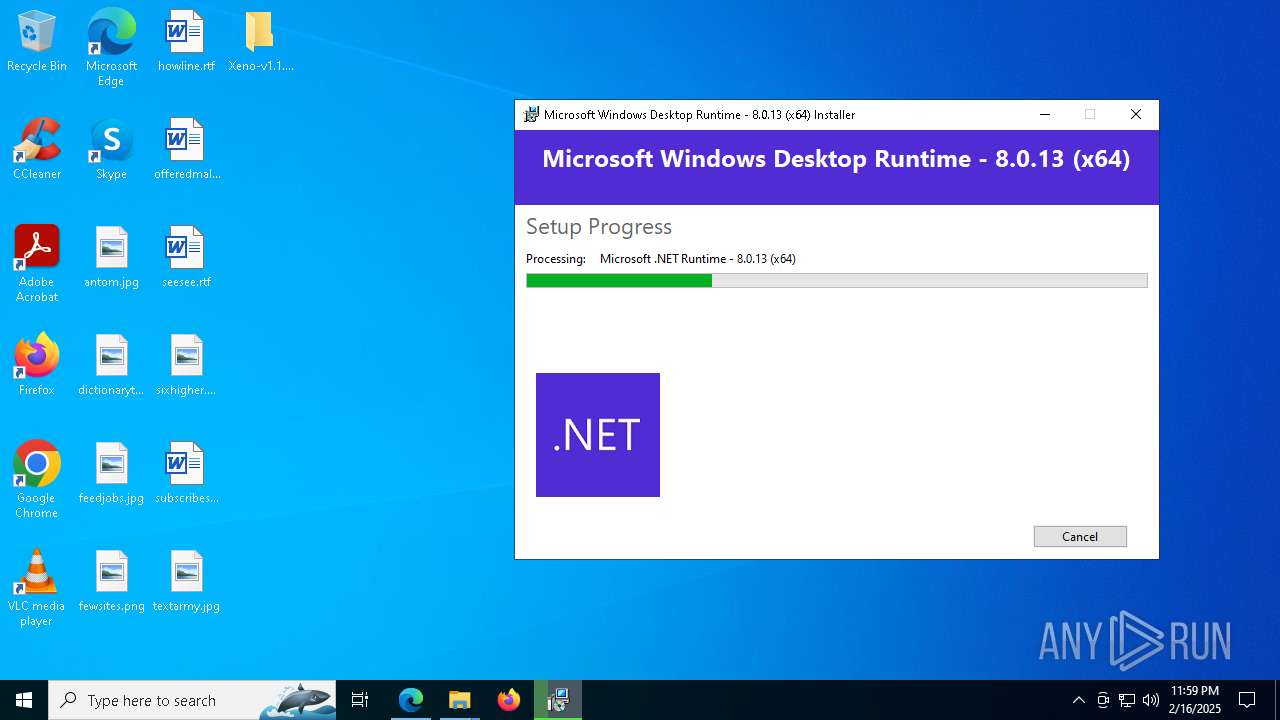Click the 'Setup Progress' heading
Image resolution: width=1280 pixels, height=720 pixels.
[x=599, y=227]
